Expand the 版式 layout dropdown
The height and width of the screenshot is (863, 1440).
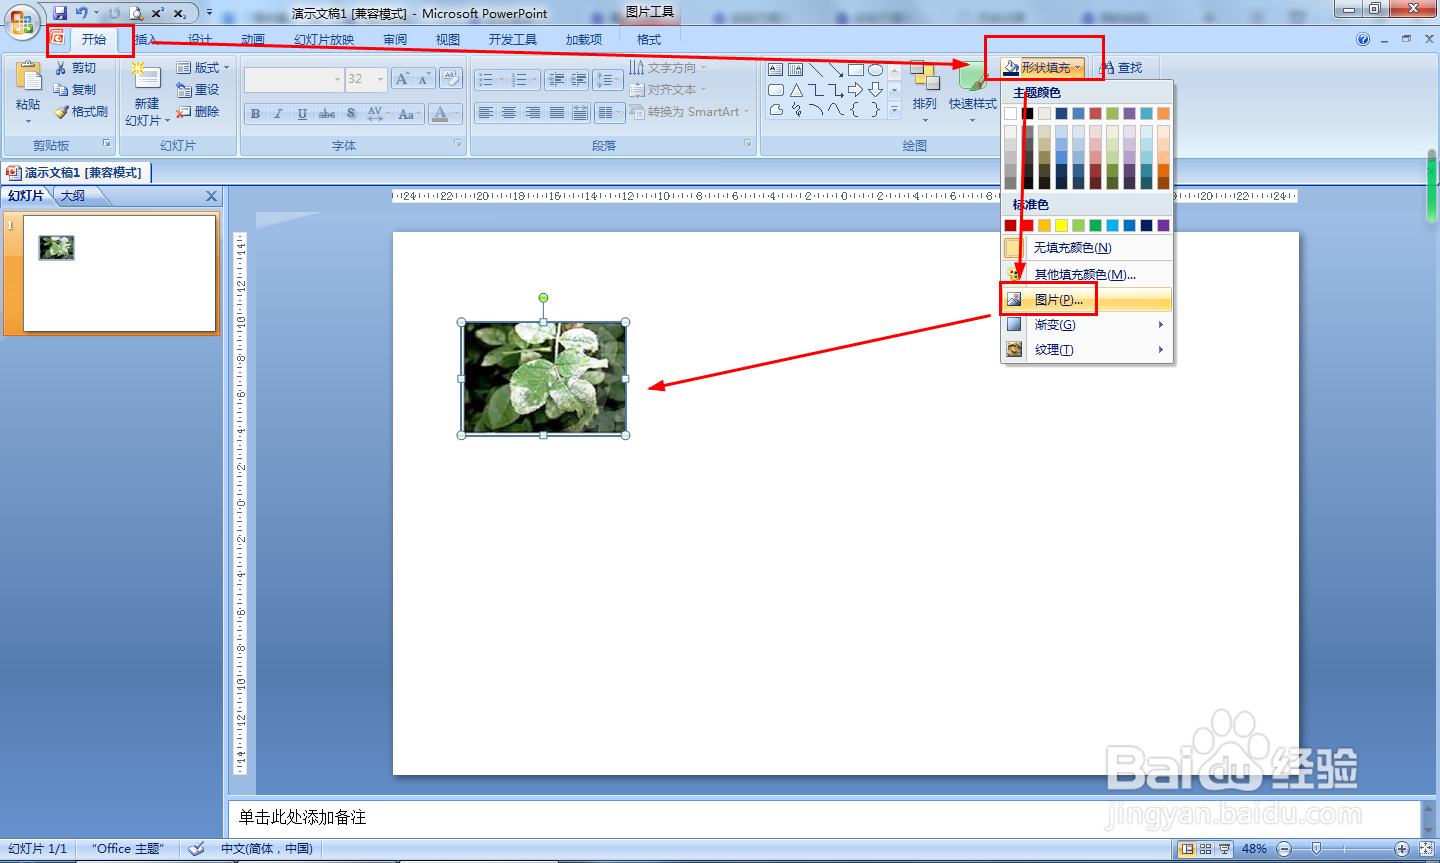point(203,68)
